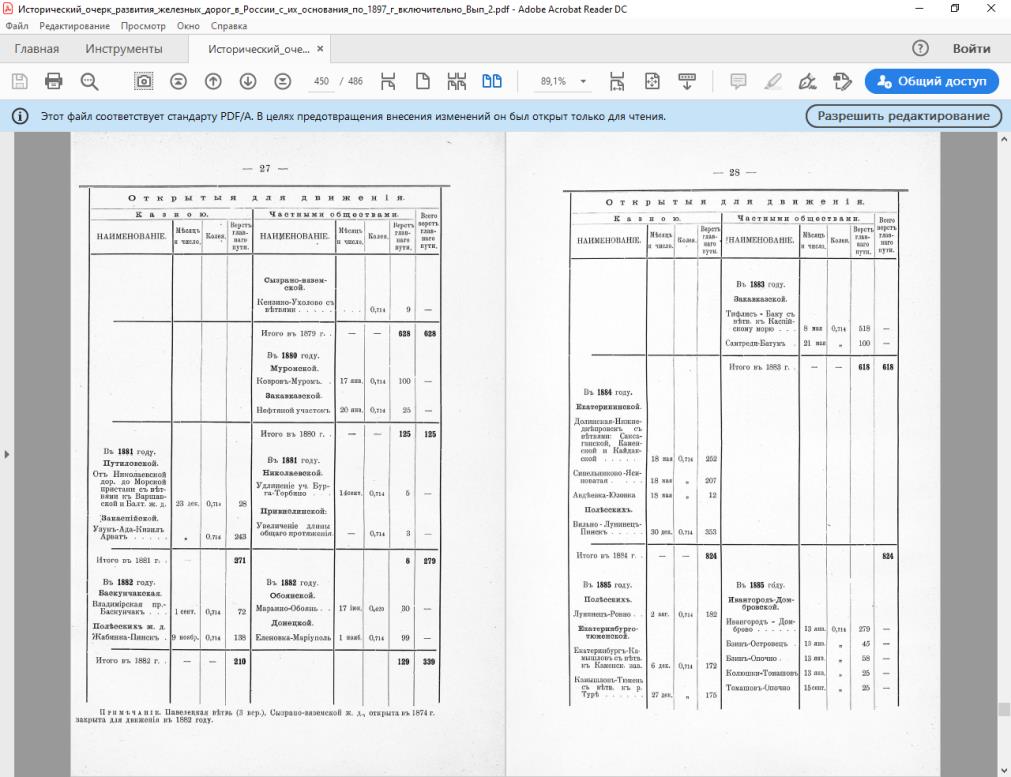This screenshot has width=1011, height=777.
Task: Go to the previous page arrow
Action: coord(213,82)
